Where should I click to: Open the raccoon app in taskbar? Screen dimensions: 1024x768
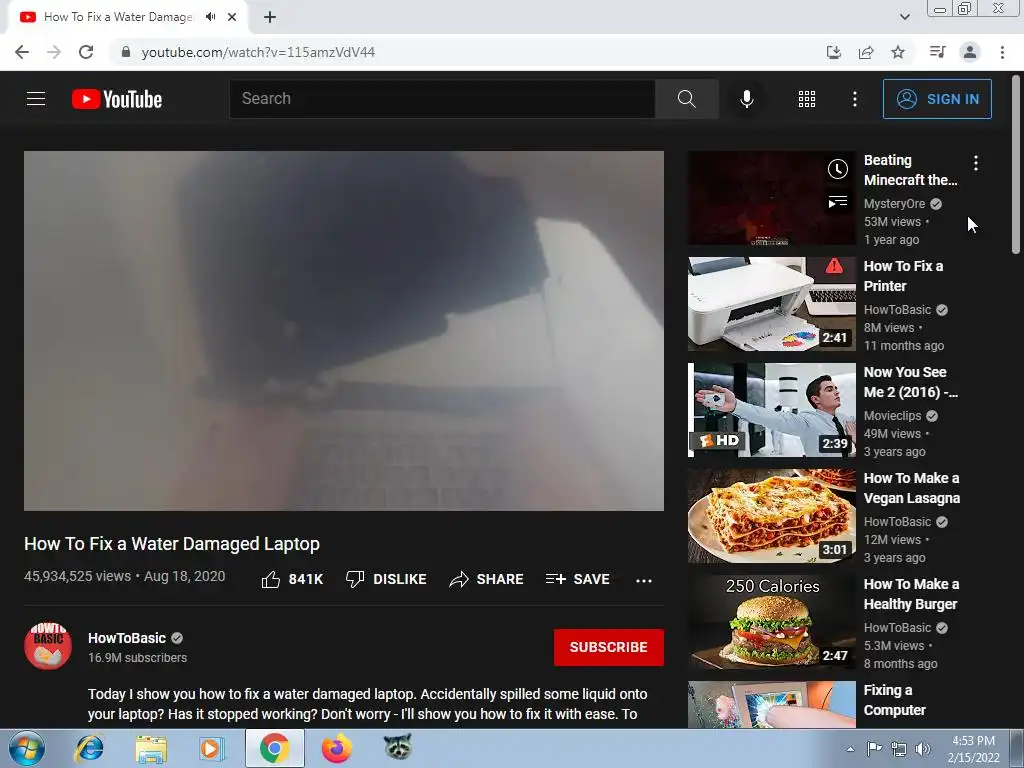[398, 747]
